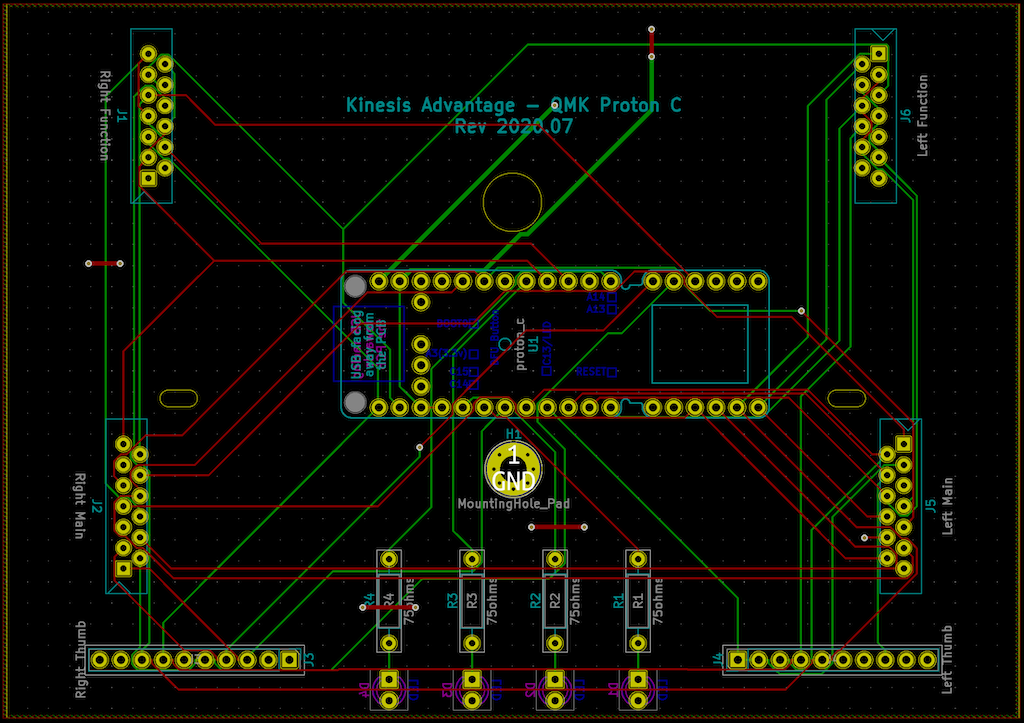Click the C14 pad marker on the Proton C
The height and width of the screenshot is (723, 1024).
tap(475, 385)
